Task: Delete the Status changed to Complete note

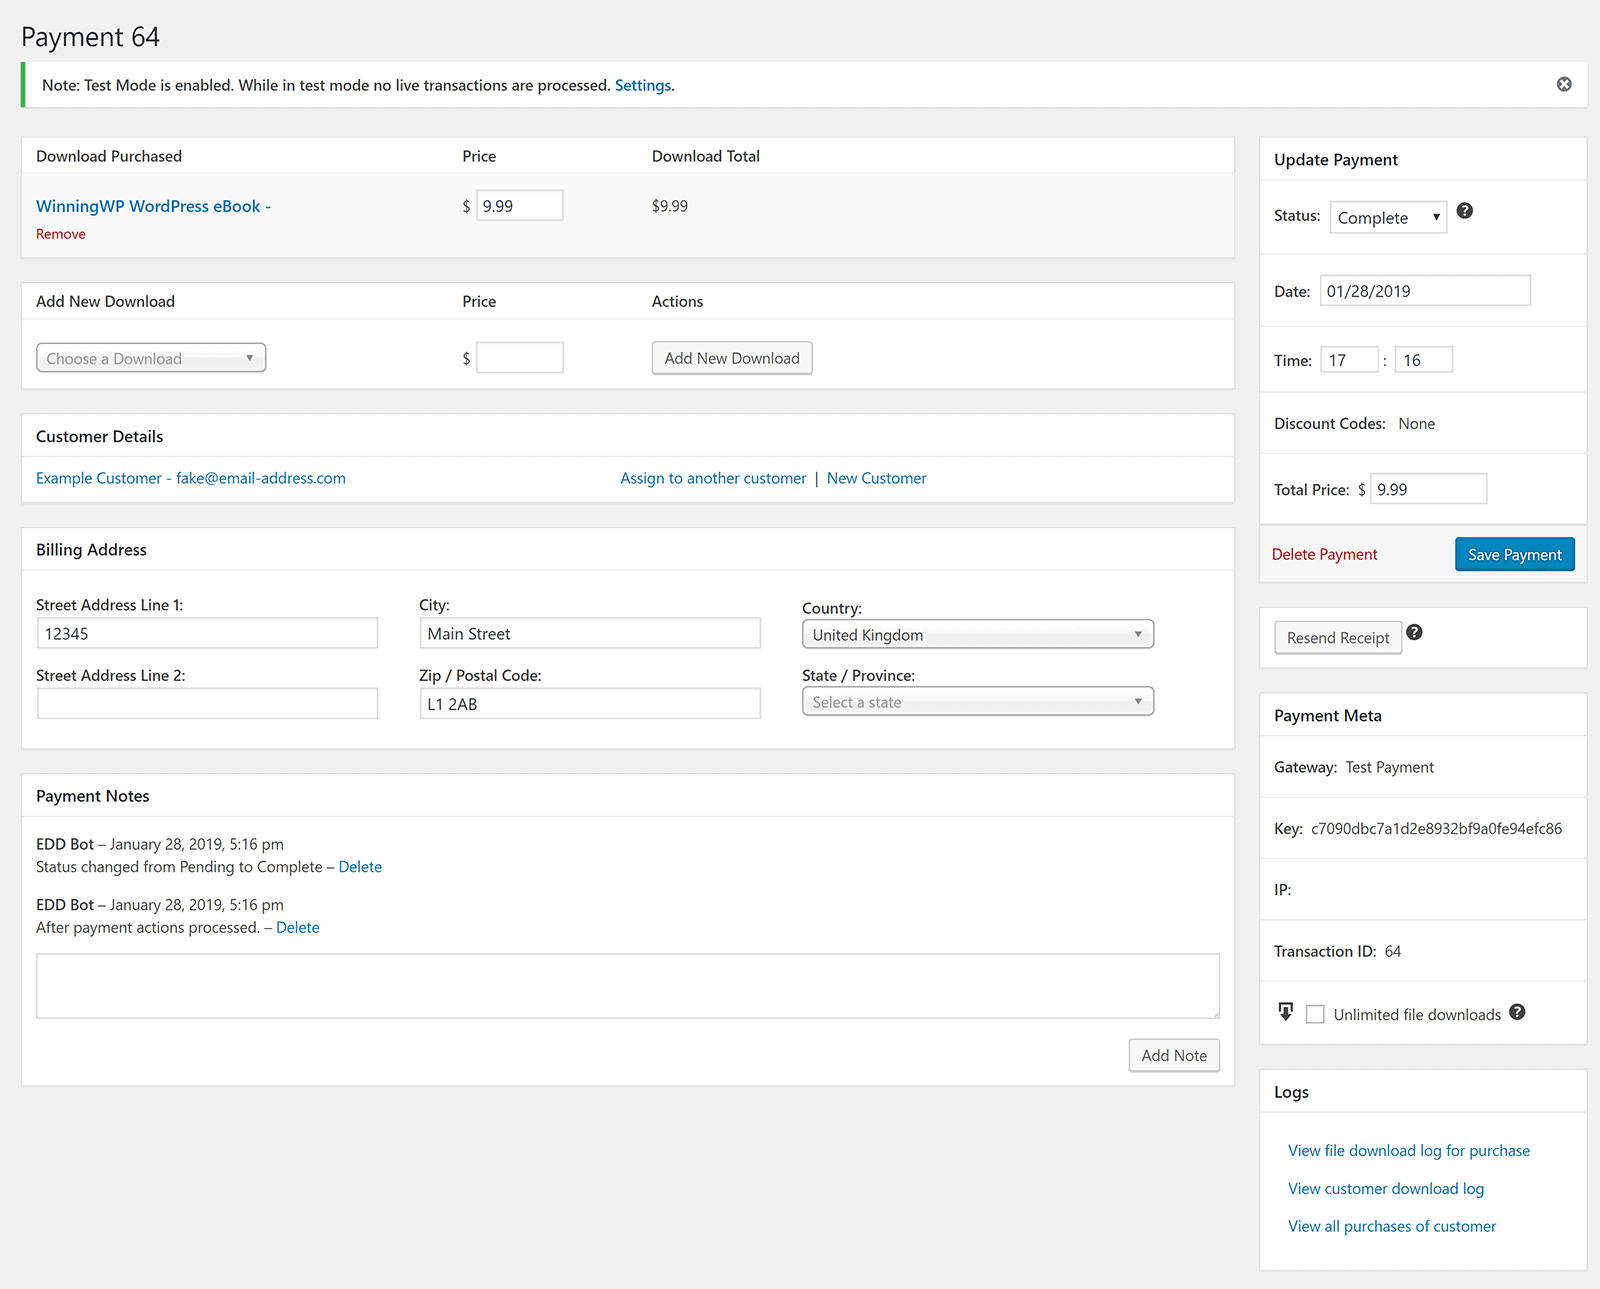Action: pos(360,867)
